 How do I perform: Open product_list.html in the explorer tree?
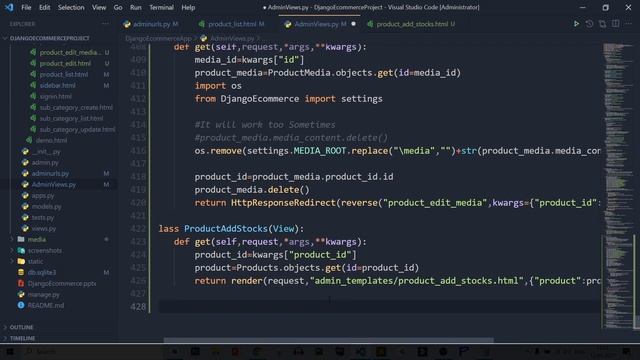(x=64, y=74)
